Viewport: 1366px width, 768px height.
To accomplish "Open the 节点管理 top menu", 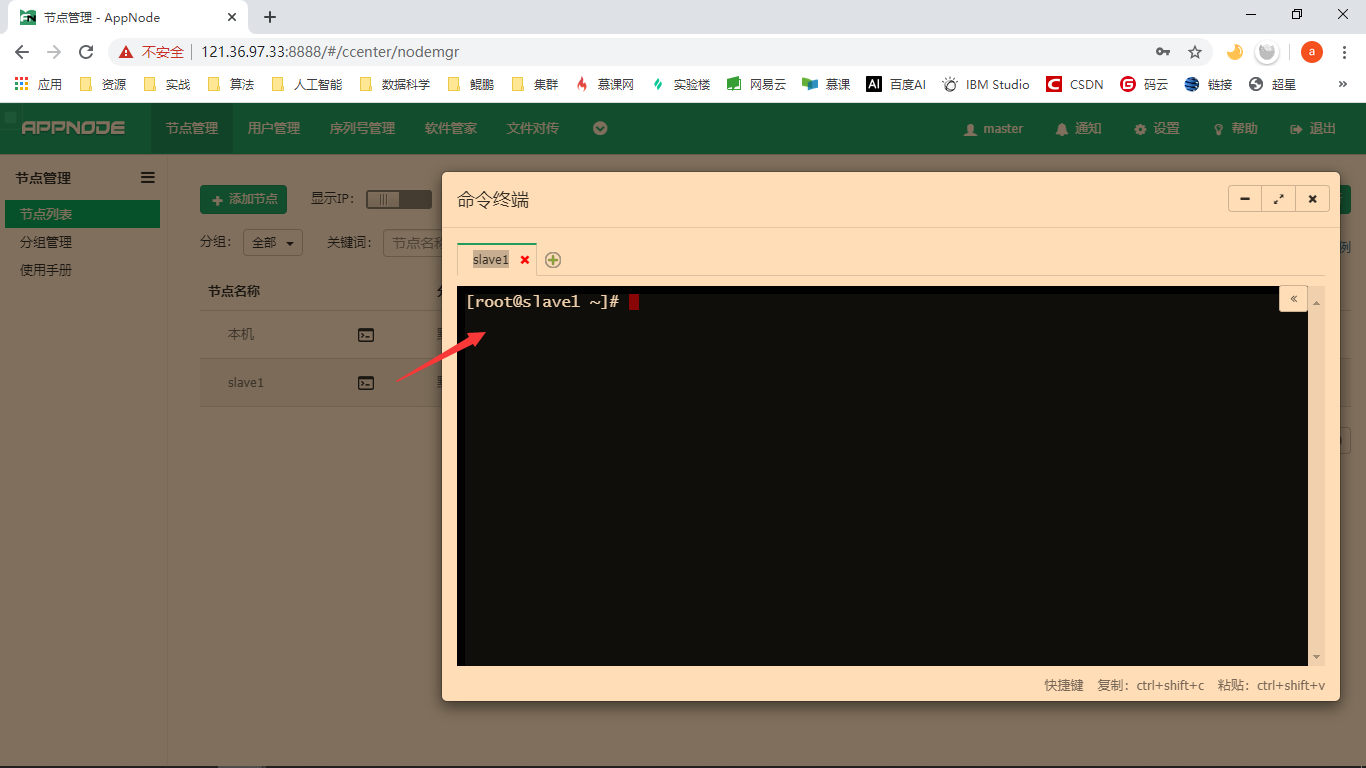I will tap(192, 128).
